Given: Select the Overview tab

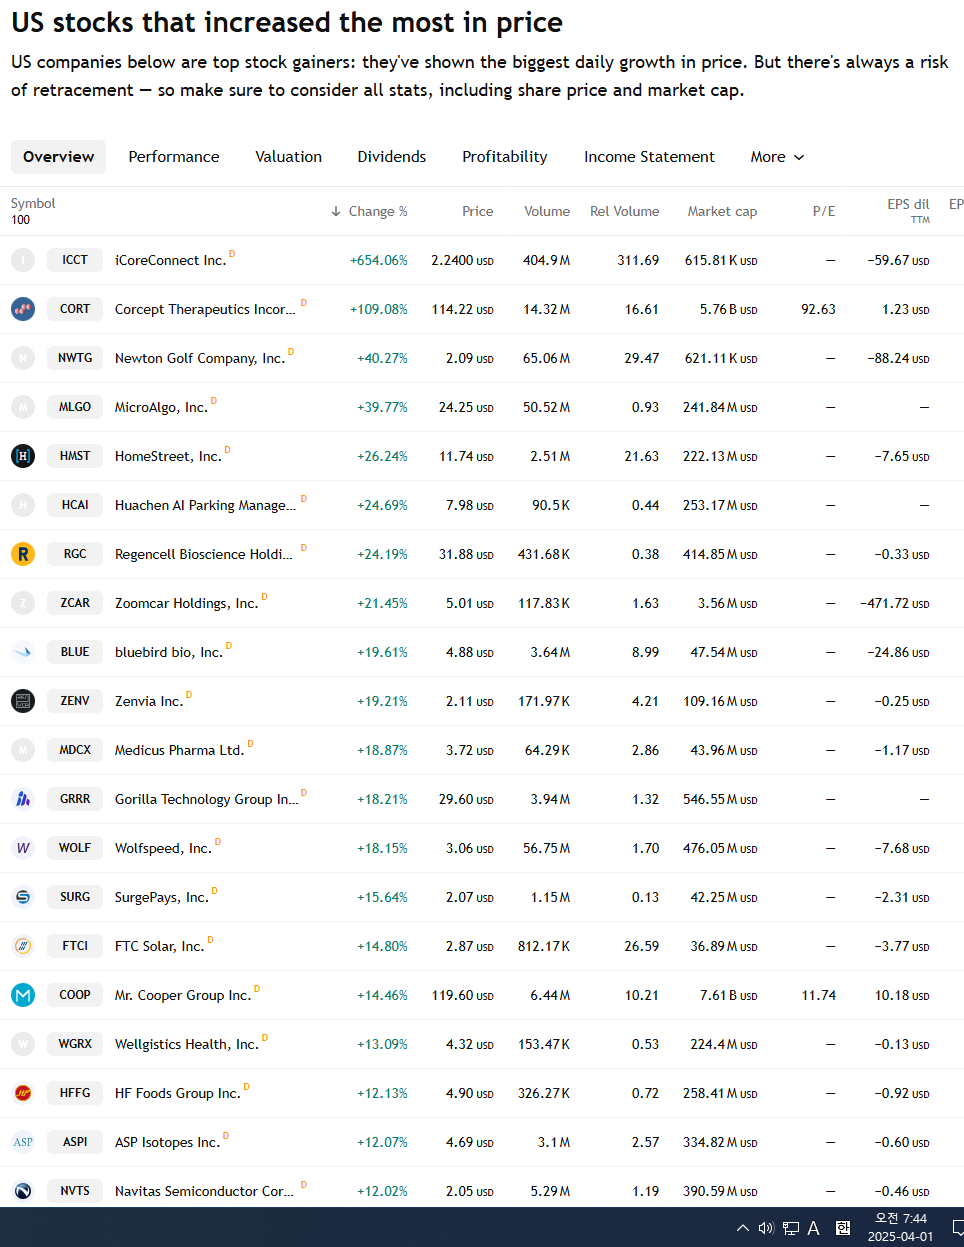Looking at the screenshot, I should coord(58,157).
